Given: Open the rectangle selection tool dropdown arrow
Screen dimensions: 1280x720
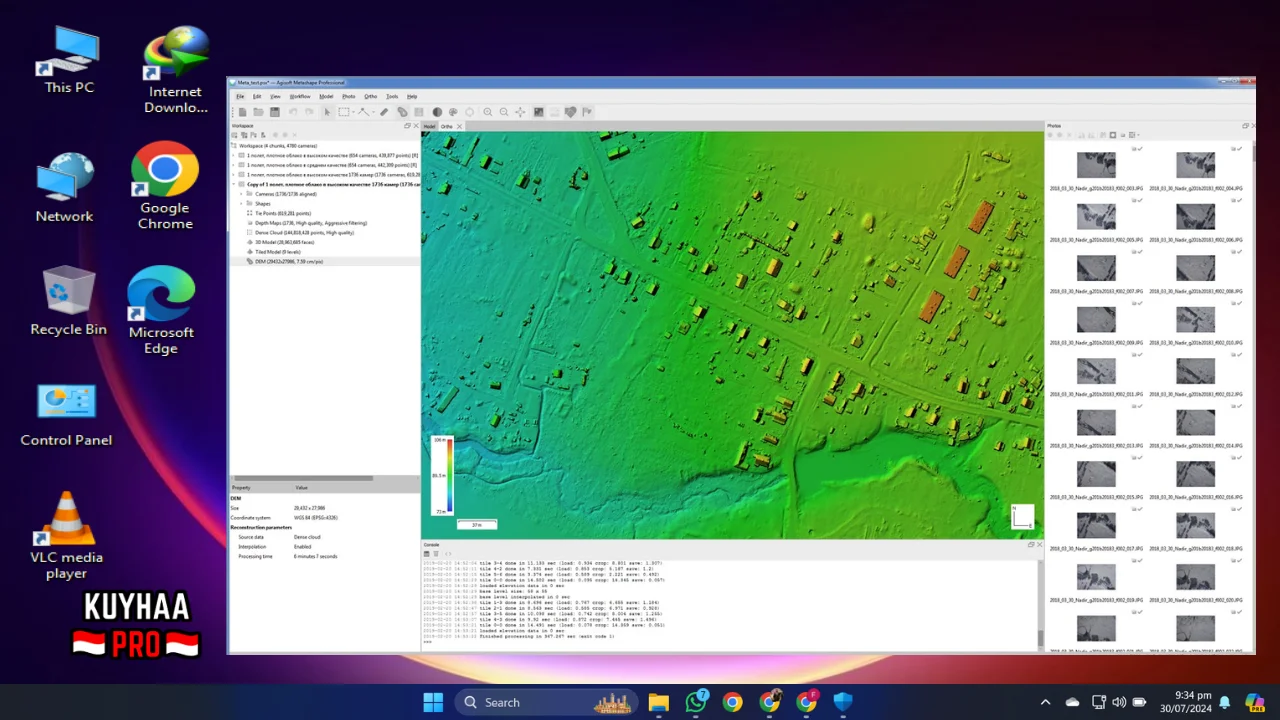Looking at the screenshot, I should click(x=353, y=112).
